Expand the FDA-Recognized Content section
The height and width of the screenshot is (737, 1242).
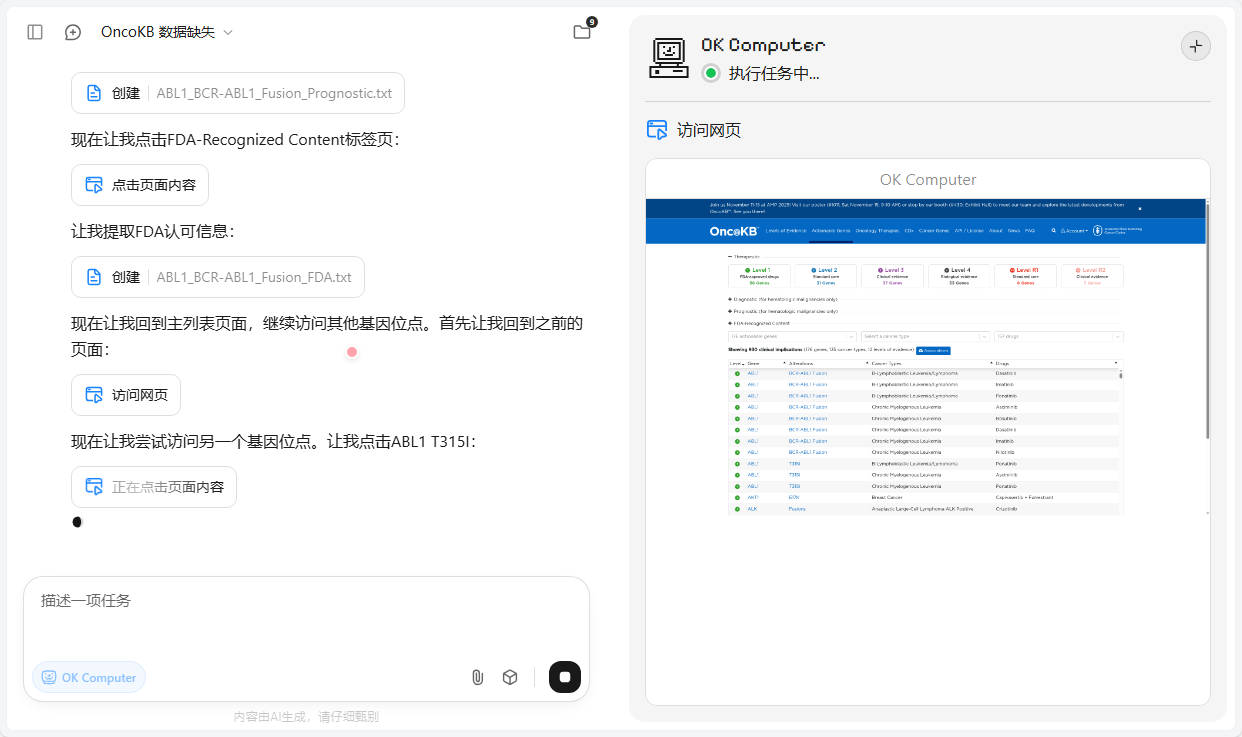[x=759, y=323]
